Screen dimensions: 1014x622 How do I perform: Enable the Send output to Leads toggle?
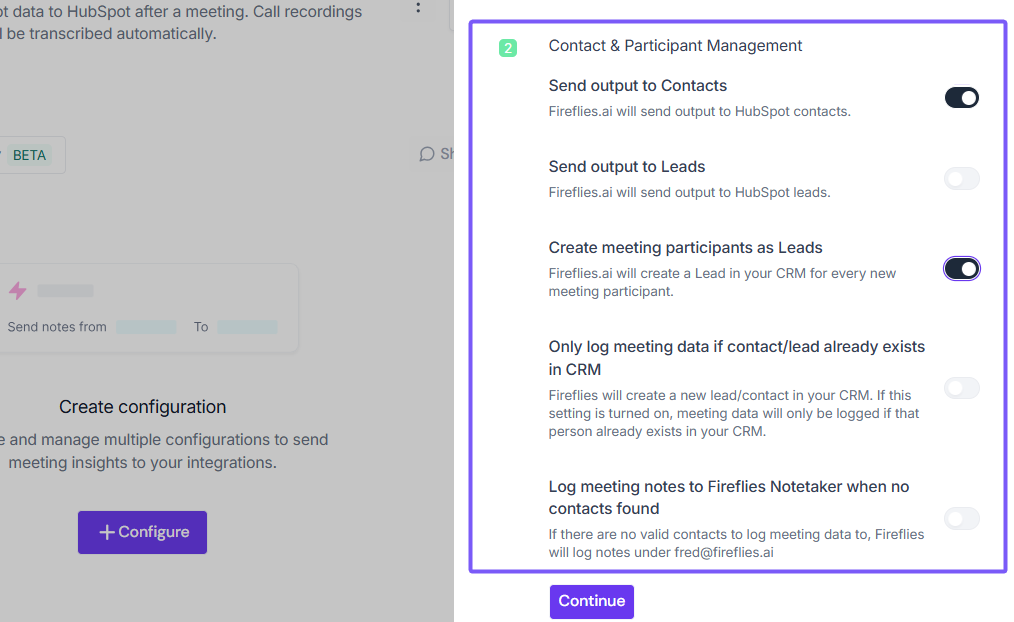[961, 178]
